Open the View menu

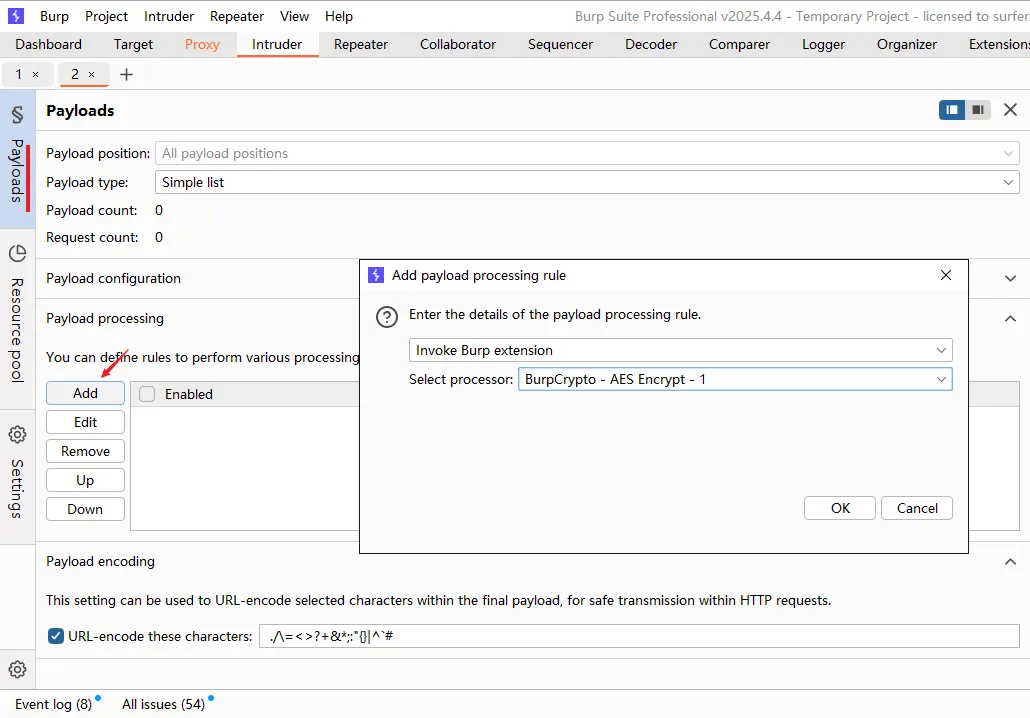(x=294, y=16)
